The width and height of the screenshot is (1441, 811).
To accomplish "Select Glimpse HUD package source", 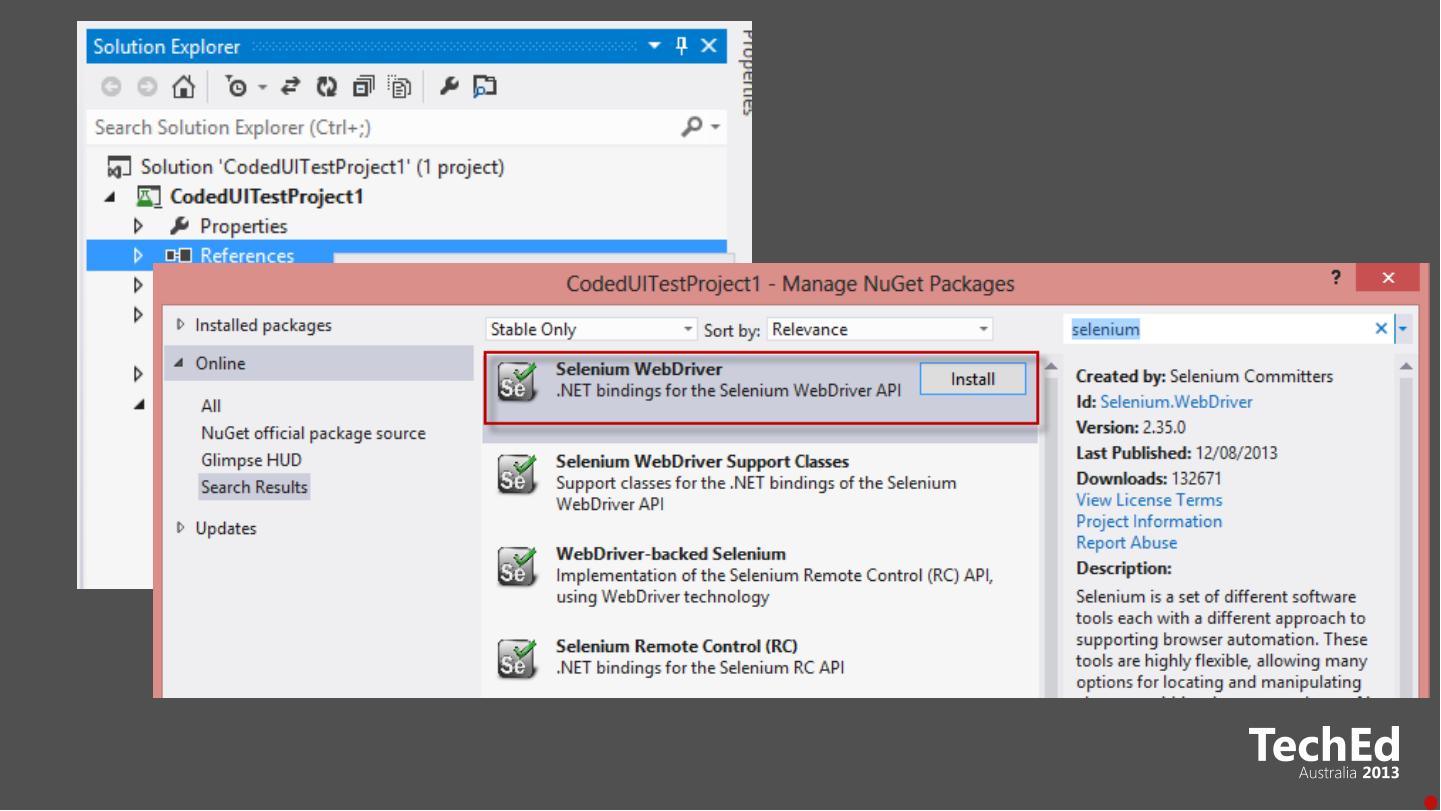I will click(251, 460).
